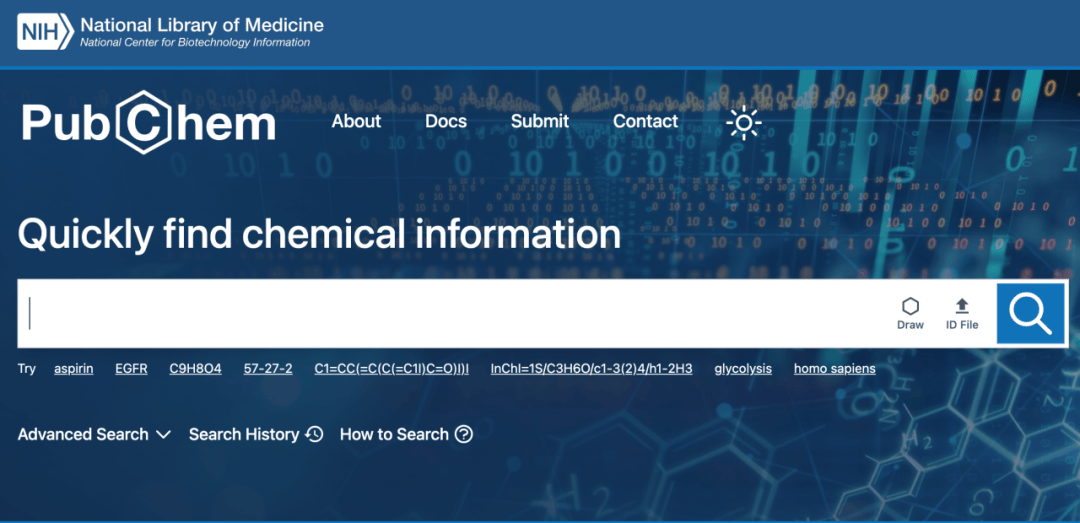Click inside the chemical search input field
Viewport: 1080px width, 523px height.
450,313
